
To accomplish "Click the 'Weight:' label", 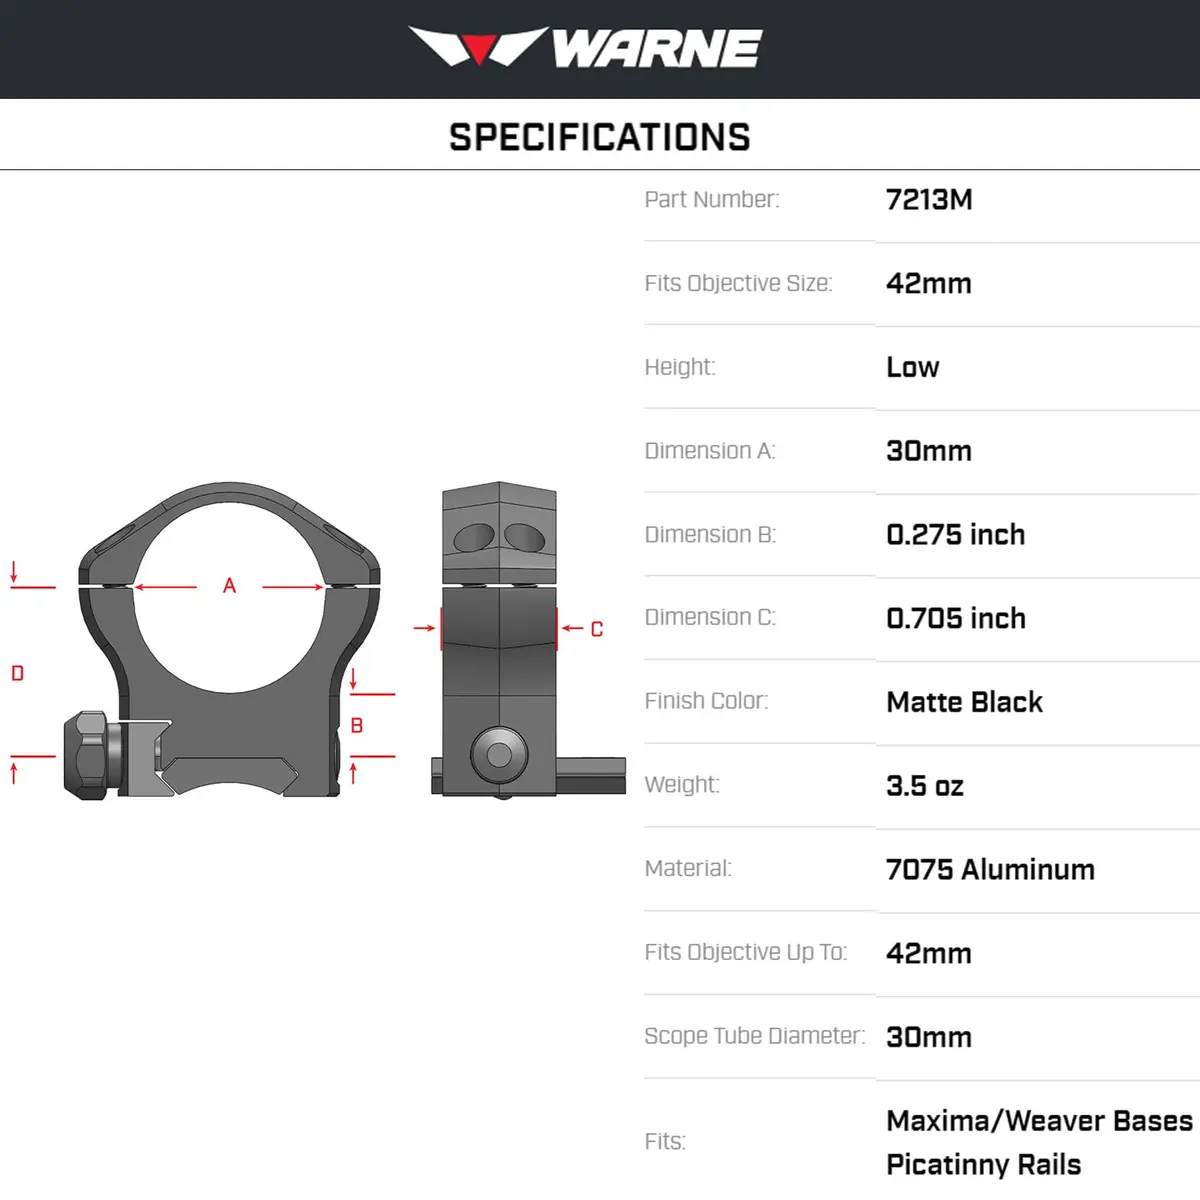I will pos(682,784).
